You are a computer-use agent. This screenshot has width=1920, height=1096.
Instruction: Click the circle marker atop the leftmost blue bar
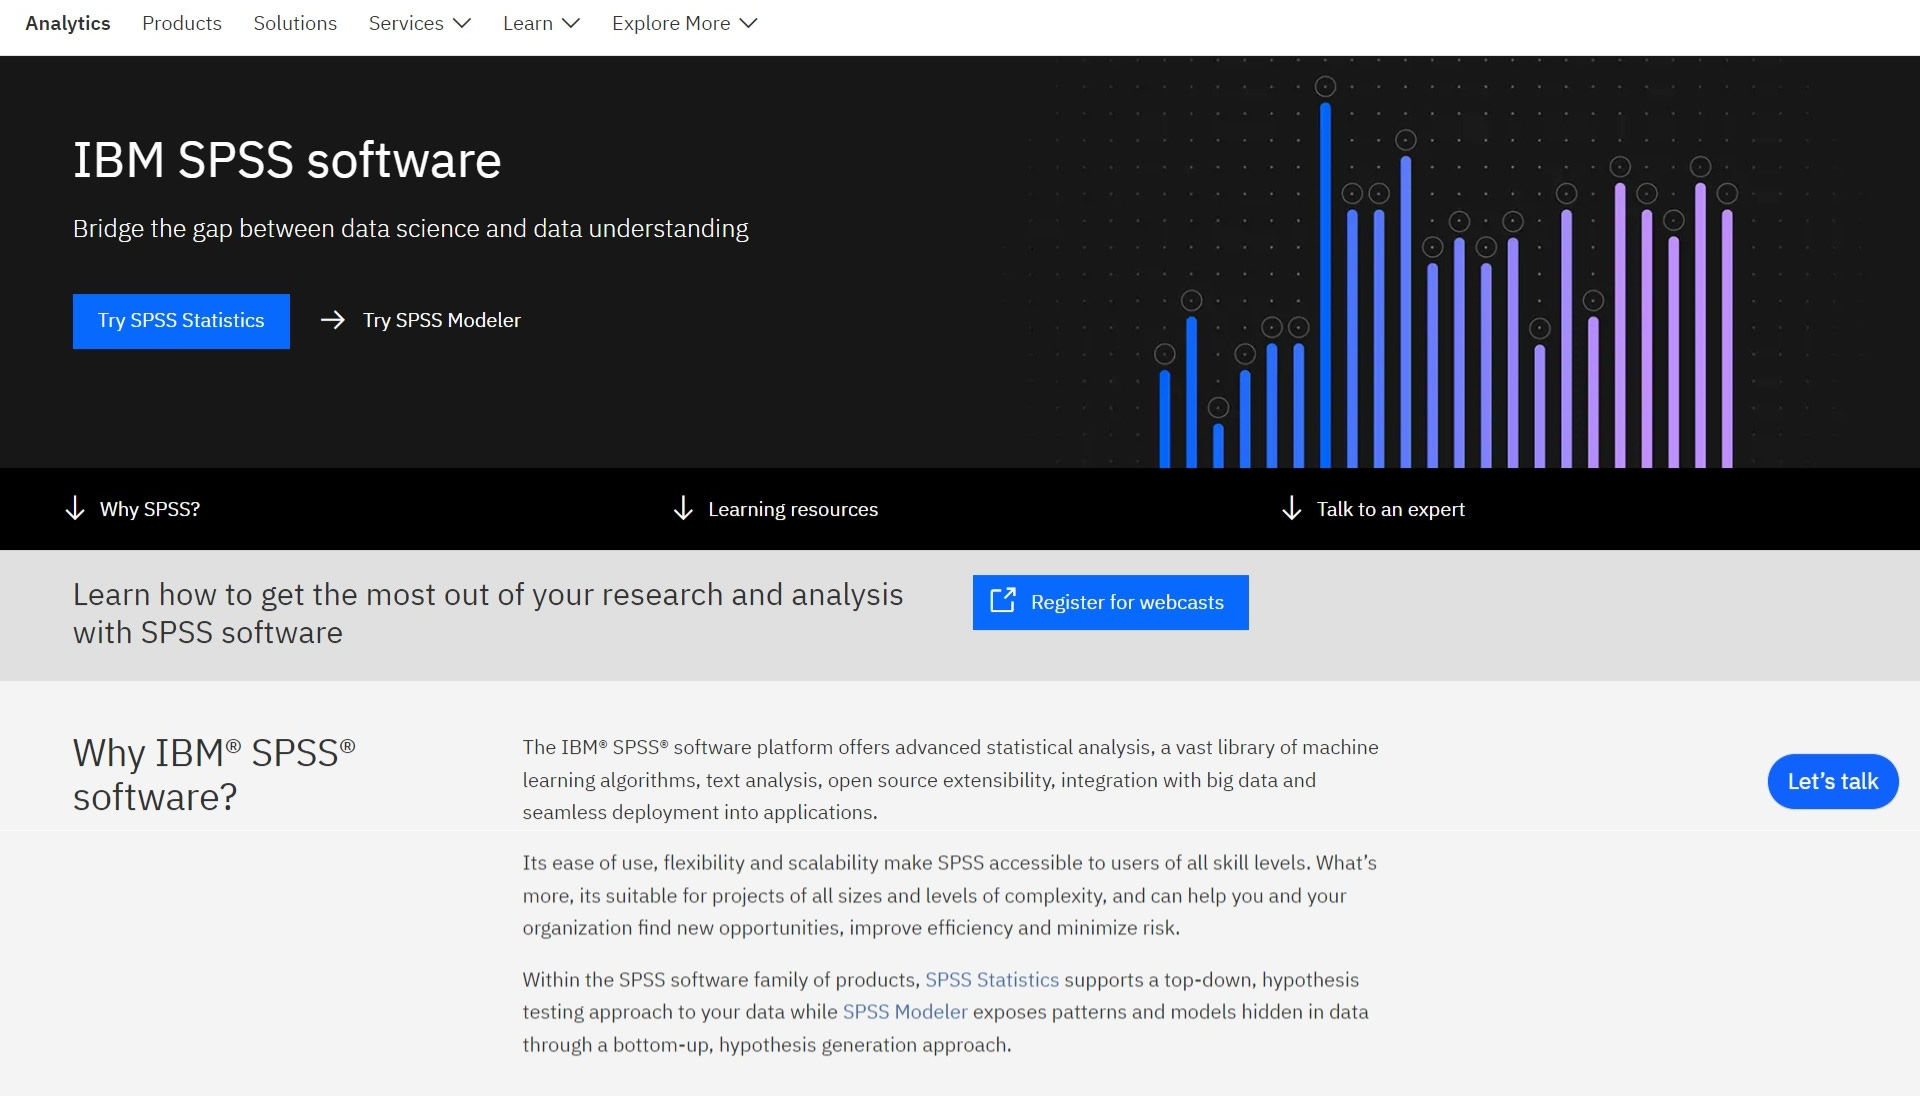point(1164,354)
